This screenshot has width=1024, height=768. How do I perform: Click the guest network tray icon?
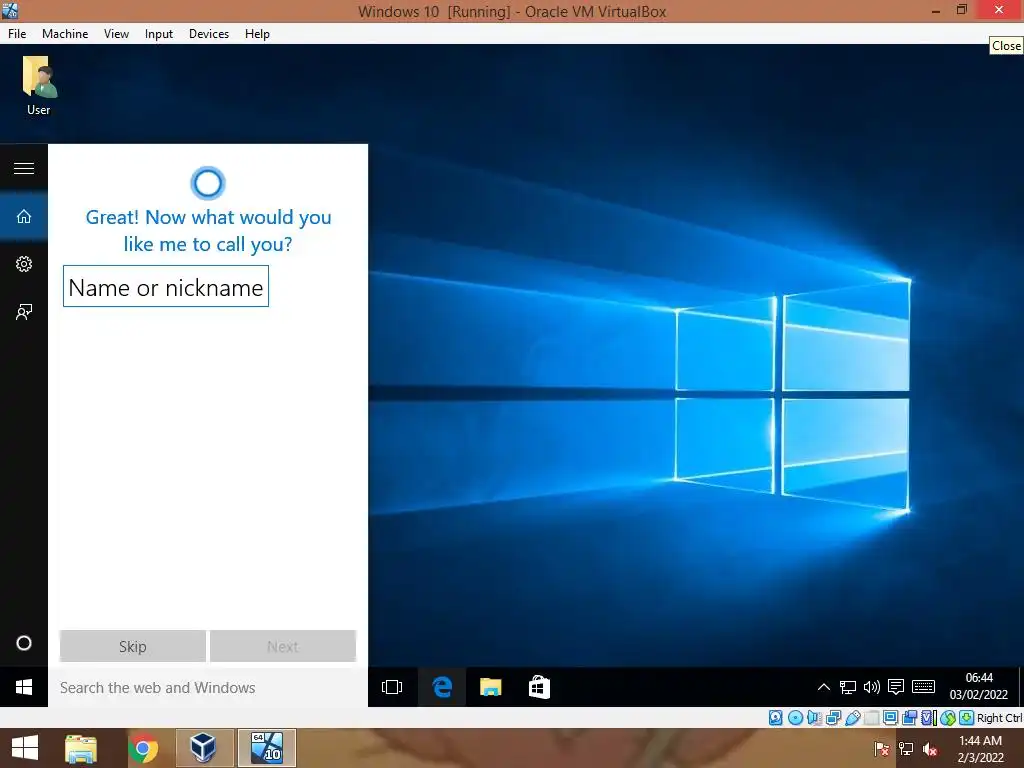(x=848, y=687)
